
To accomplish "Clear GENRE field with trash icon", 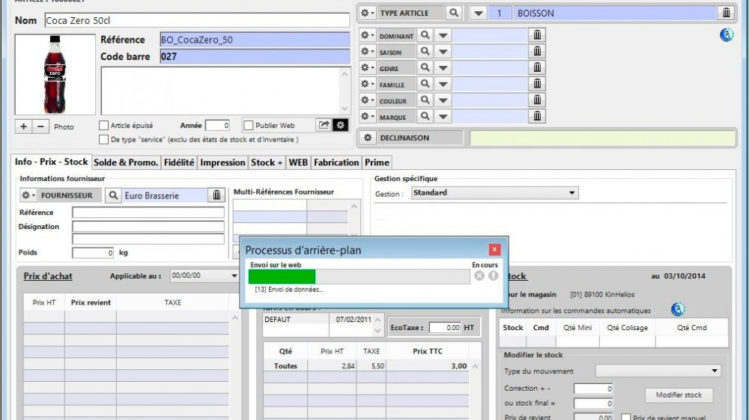I will [537, 68].
